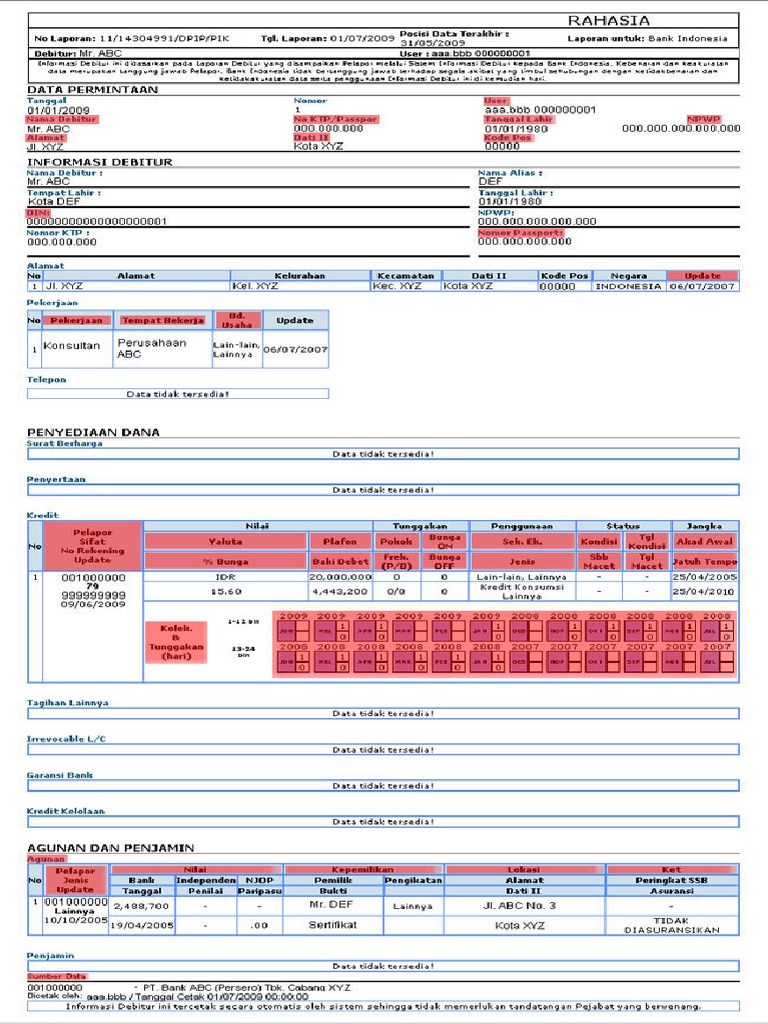768x1024 pixels.
Task: Select the highlighted Nama Debitur label
Action: pyautogui.click(x=61, y=120)
